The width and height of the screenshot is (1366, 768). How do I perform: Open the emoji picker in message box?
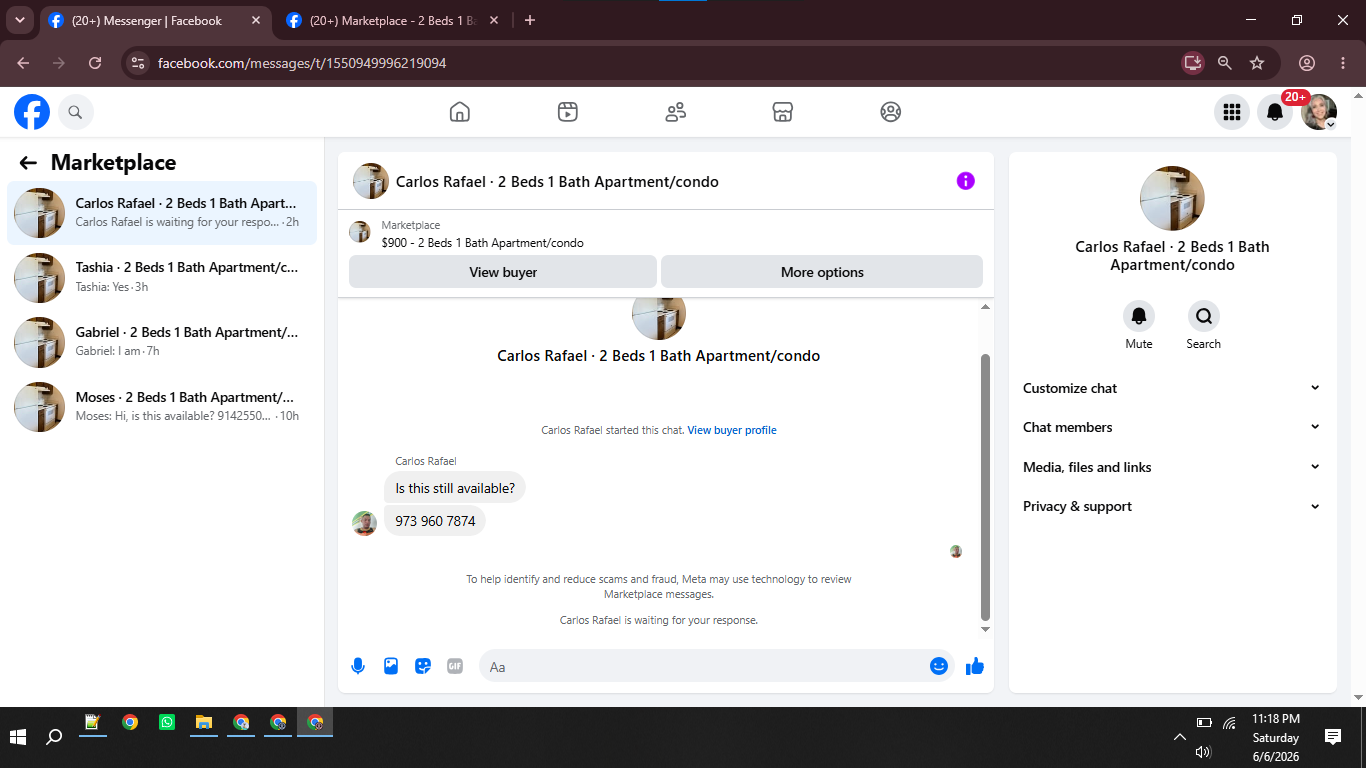click(939, 666)
